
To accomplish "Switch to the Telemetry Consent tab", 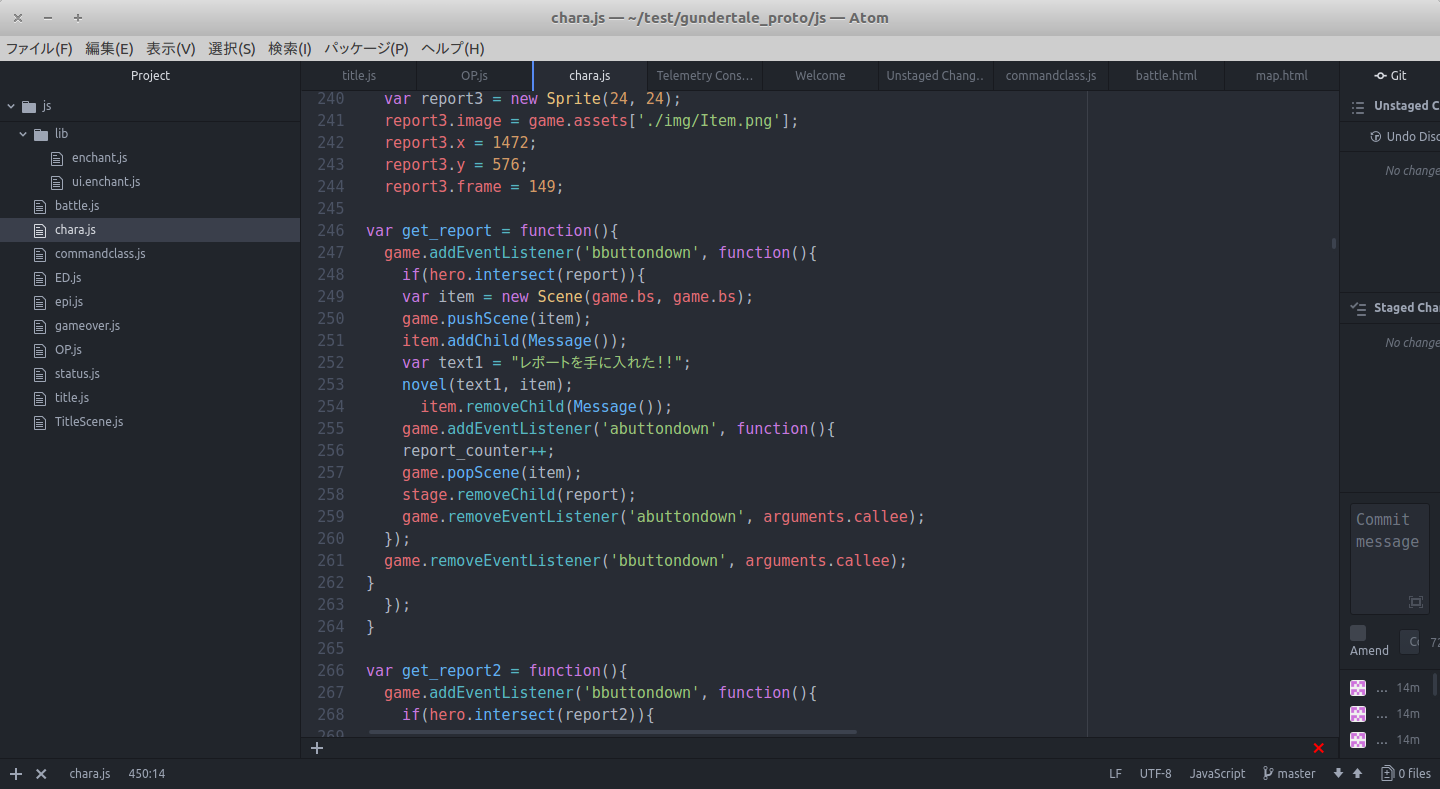I will [x=705, y=76].
